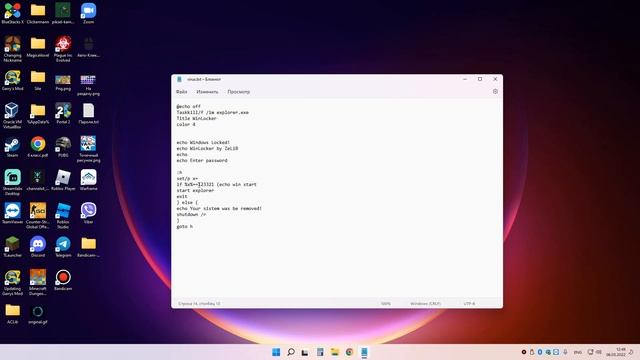This screenshot has width=640, height=360.
Task: Click the Windows (CRLF) status bar entry
Action: click(425, 304)
